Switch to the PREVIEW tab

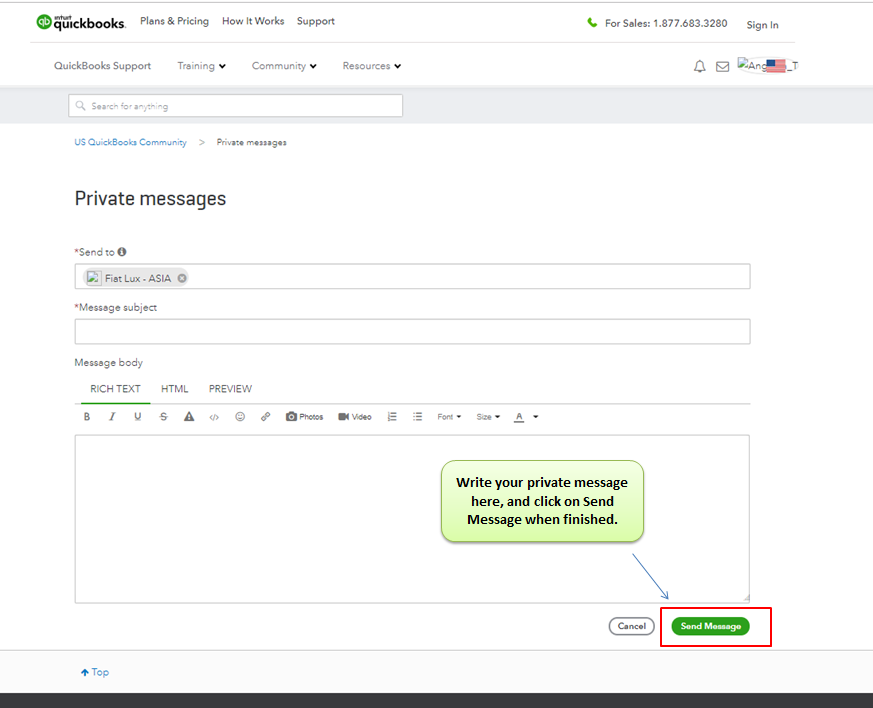(230, 389)
